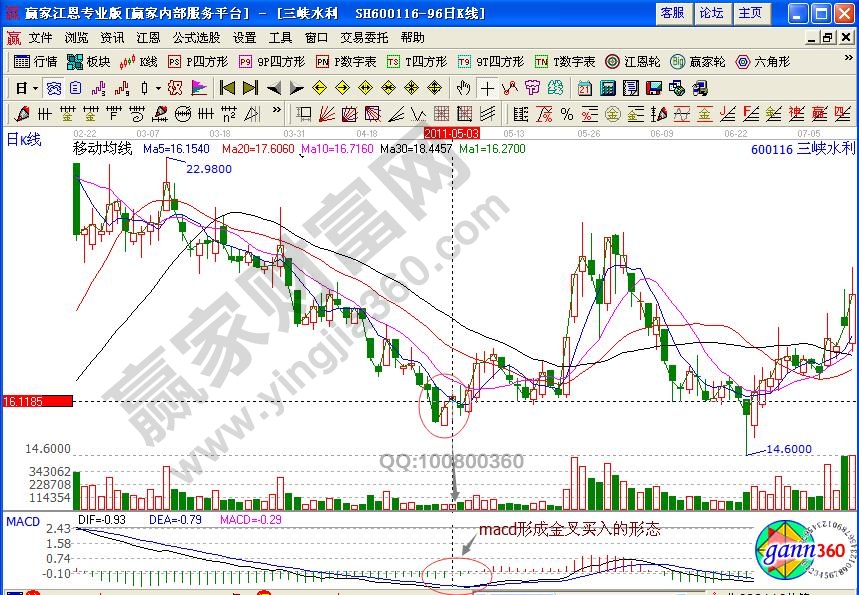
Task: Click the wave-9 staircase icon
Action: point(122,88)
